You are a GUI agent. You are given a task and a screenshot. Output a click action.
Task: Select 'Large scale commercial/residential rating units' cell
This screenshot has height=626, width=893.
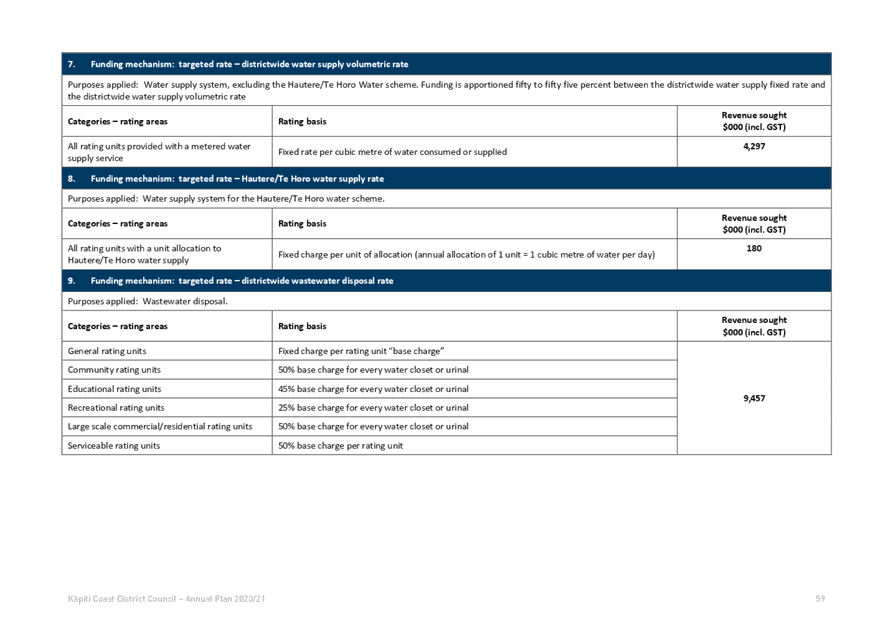167,427
